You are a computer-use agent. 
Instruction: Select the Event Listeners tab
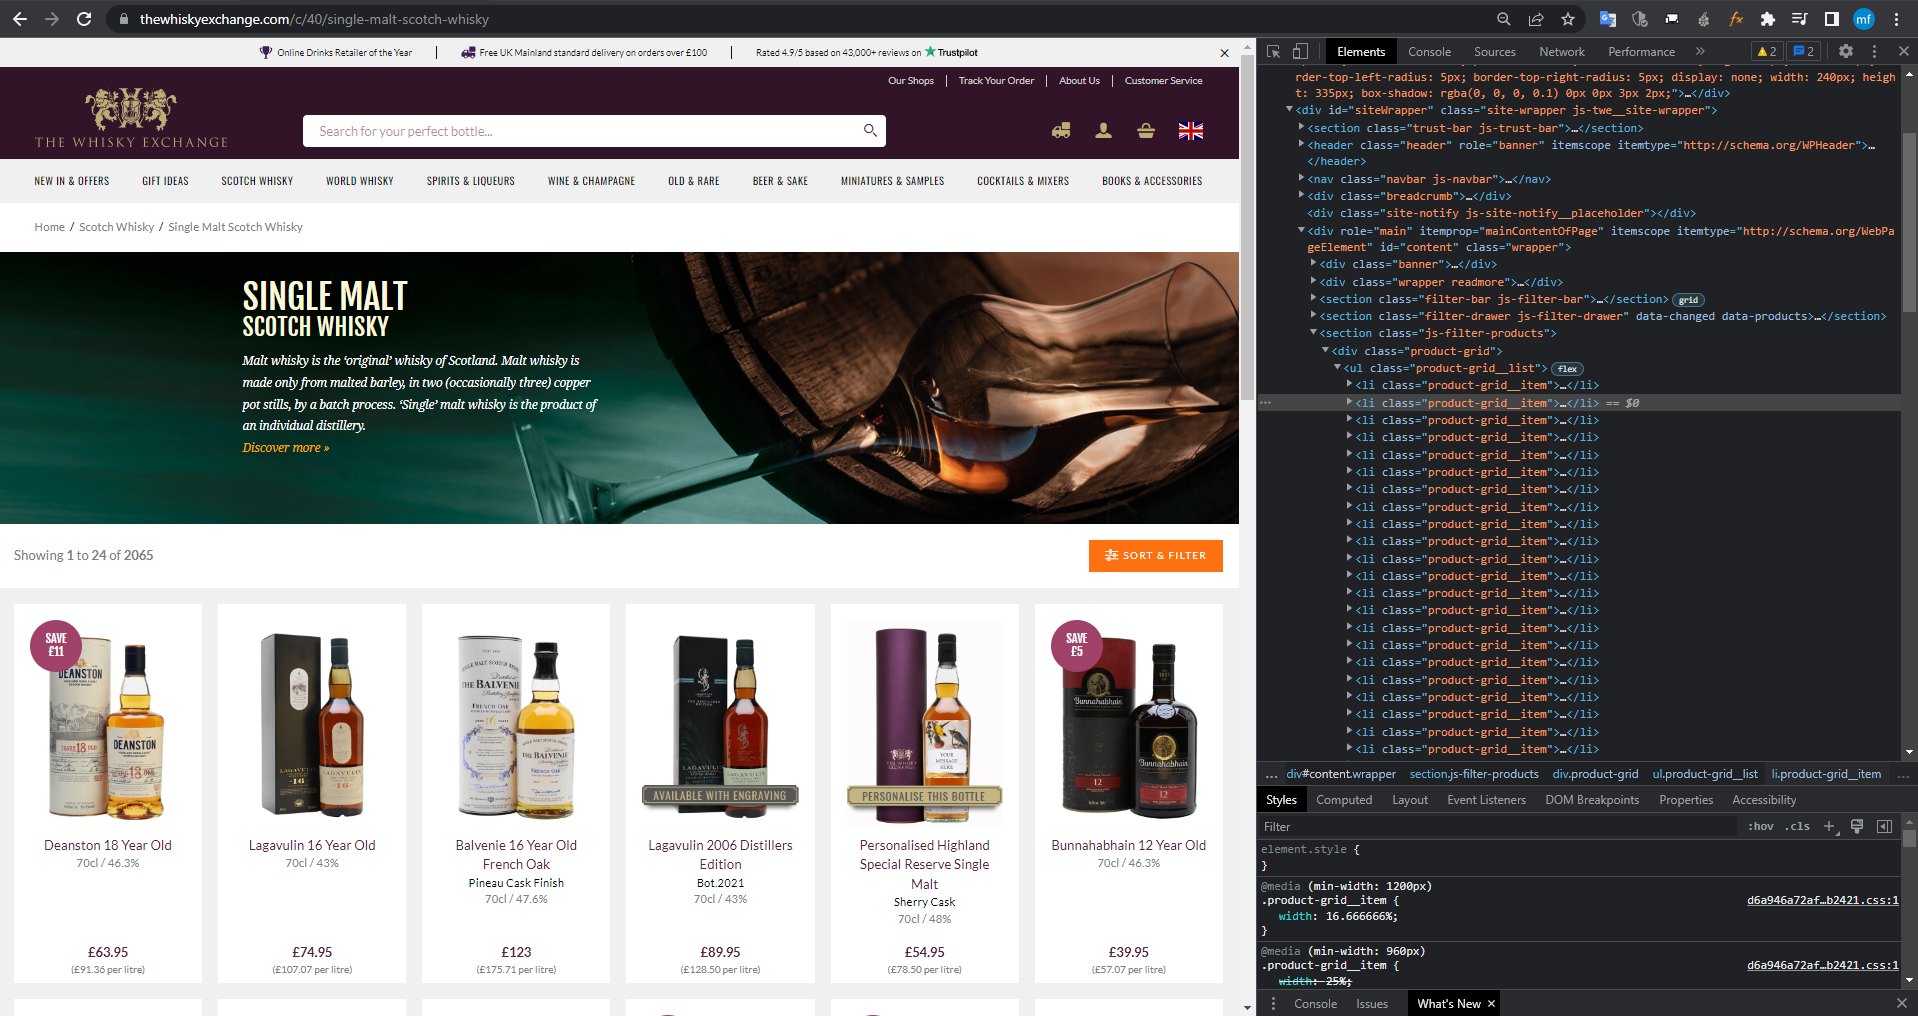point(1486,800)
